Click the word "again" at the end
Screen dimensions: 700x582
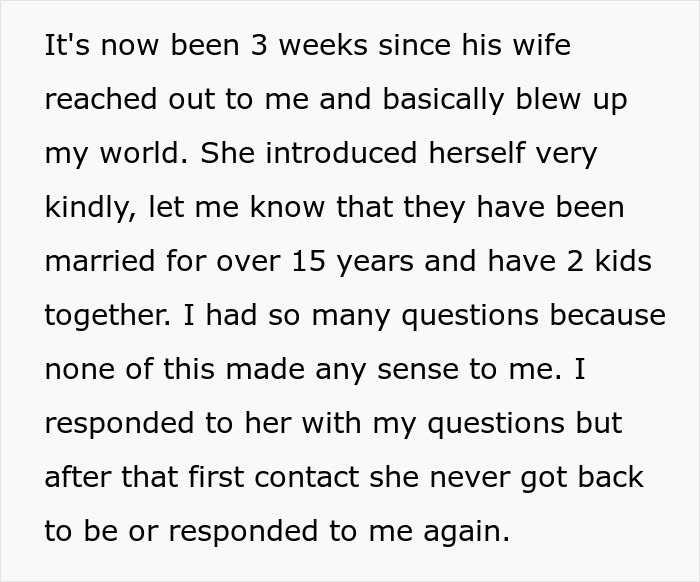pyautogui.click(x=464, y=532)
